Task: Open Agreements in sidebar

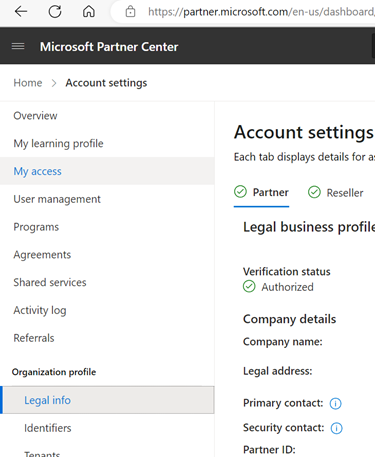Action: (x=107, y=255)
